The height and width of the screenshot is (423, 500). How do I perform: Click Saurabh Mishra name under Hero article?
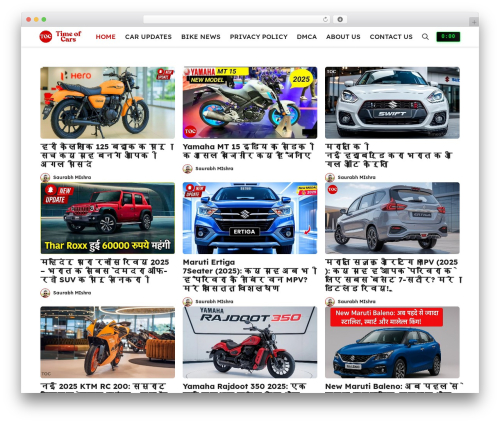[x=72, y=177]
